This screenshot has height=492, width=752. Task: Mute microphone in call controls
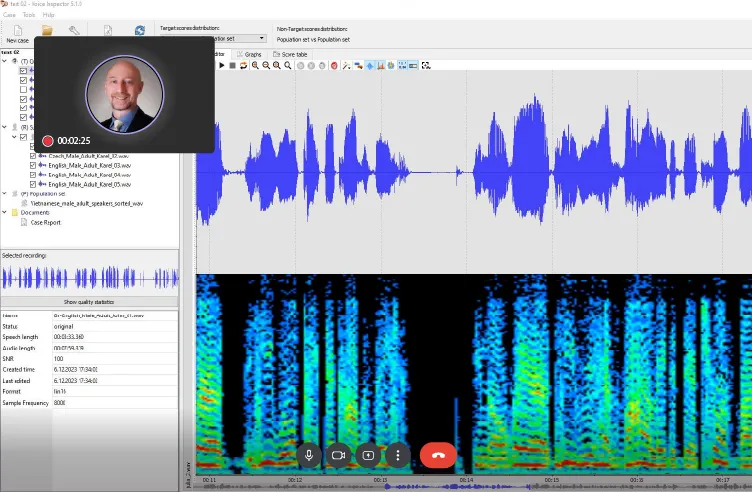309,455
